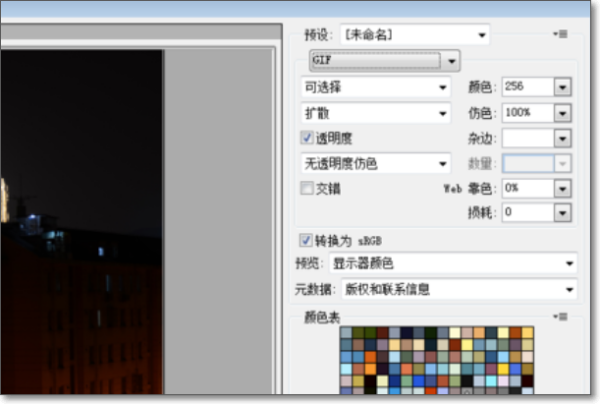Click the arrow button beside the 颜色 256 field
This screenshot has width=600, height=404.
[x=562, y=87]
